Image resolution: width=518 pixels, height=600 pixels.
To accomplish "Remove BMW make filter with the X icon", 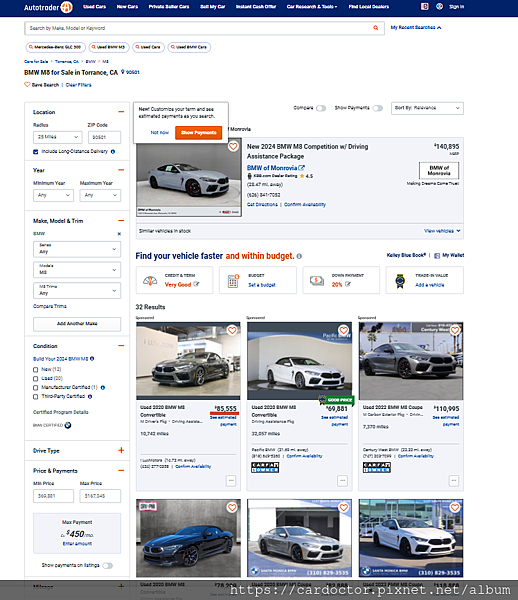I will pyautogui.click(x=119, y=234).
